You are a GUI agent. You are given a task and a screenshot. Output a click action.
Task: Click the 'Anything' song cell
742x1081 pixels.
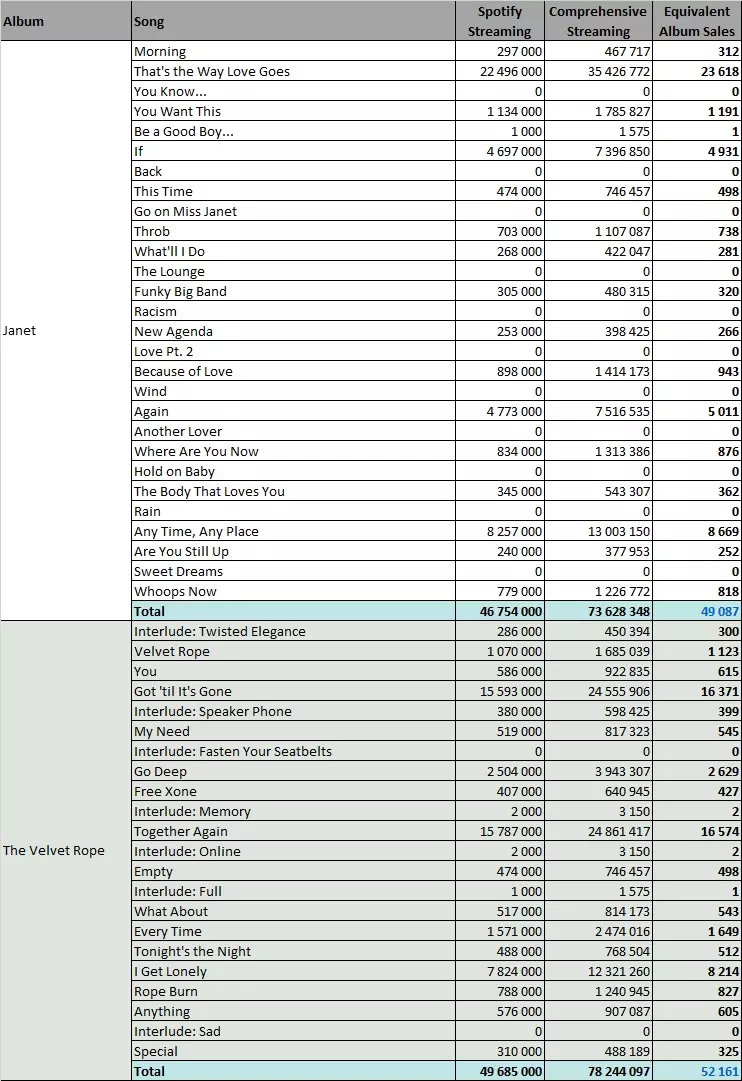coord(293,1011)
